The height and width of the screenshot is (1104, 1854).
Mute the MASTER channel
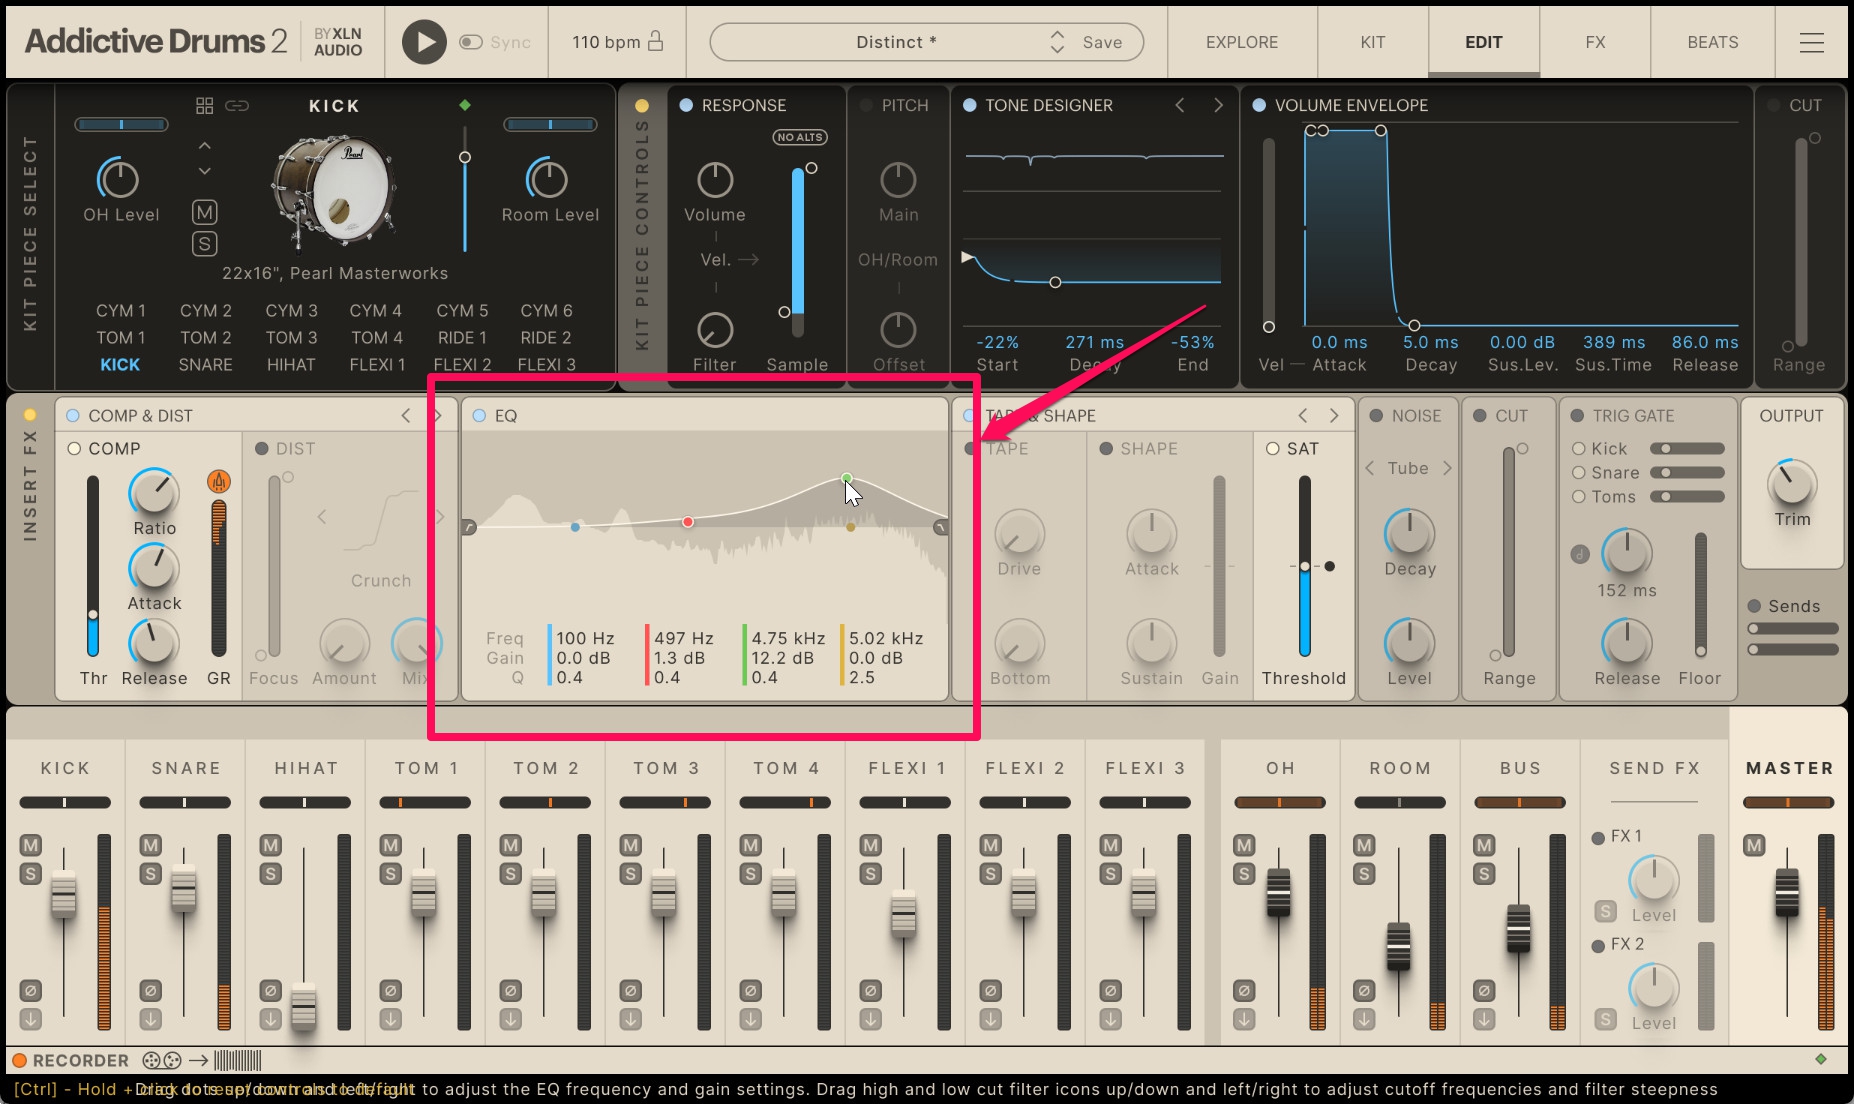(1754, 846)
